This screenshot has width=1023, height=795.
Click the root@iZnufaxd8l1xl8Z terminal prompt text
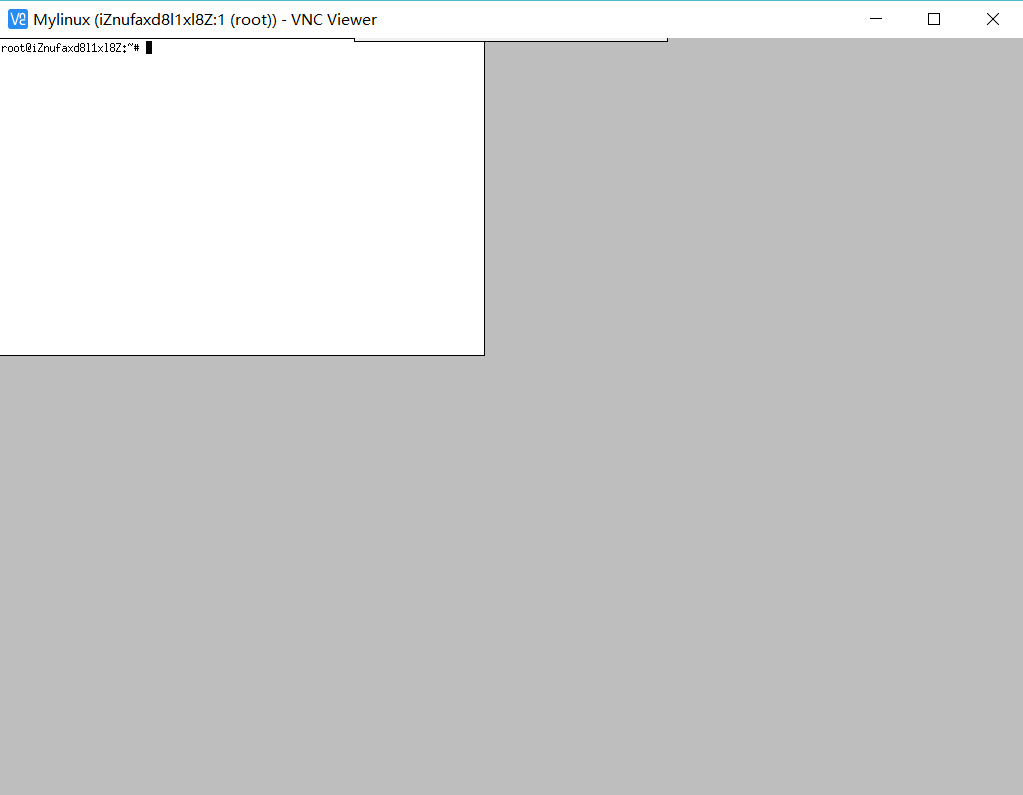pos(70,48)
